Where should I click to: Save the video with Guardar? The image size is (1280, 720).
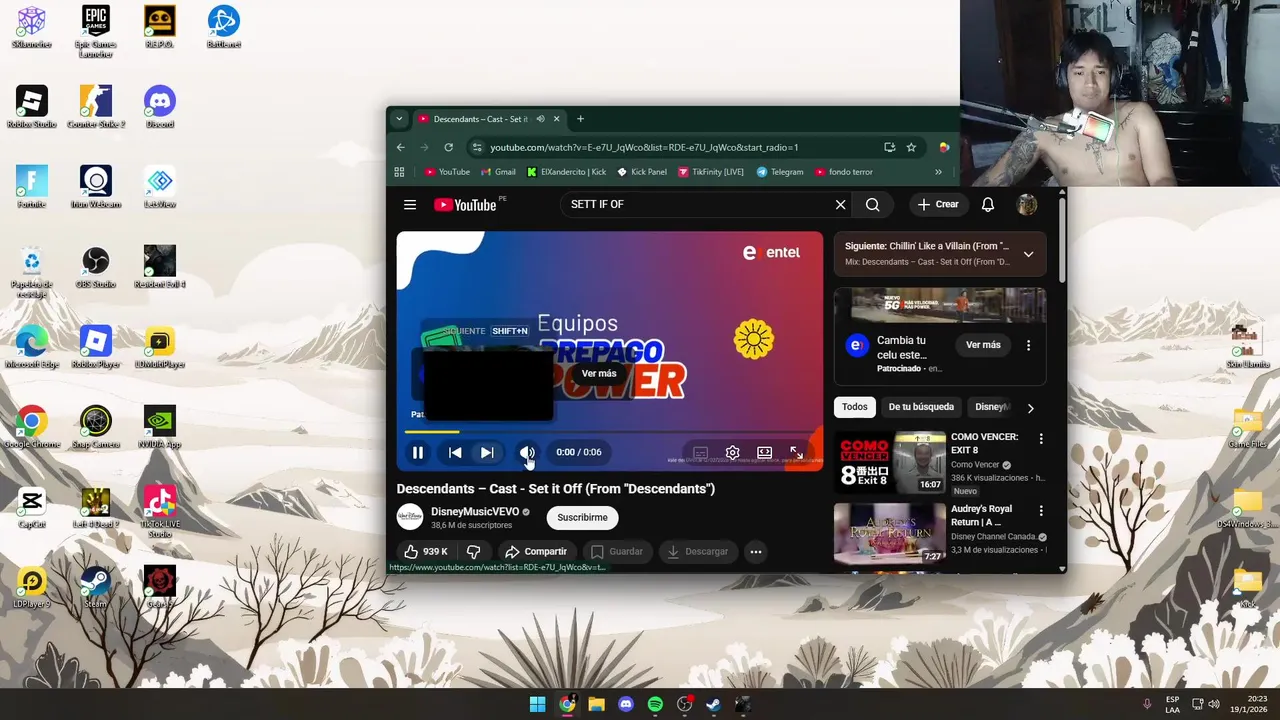[616, 552]
